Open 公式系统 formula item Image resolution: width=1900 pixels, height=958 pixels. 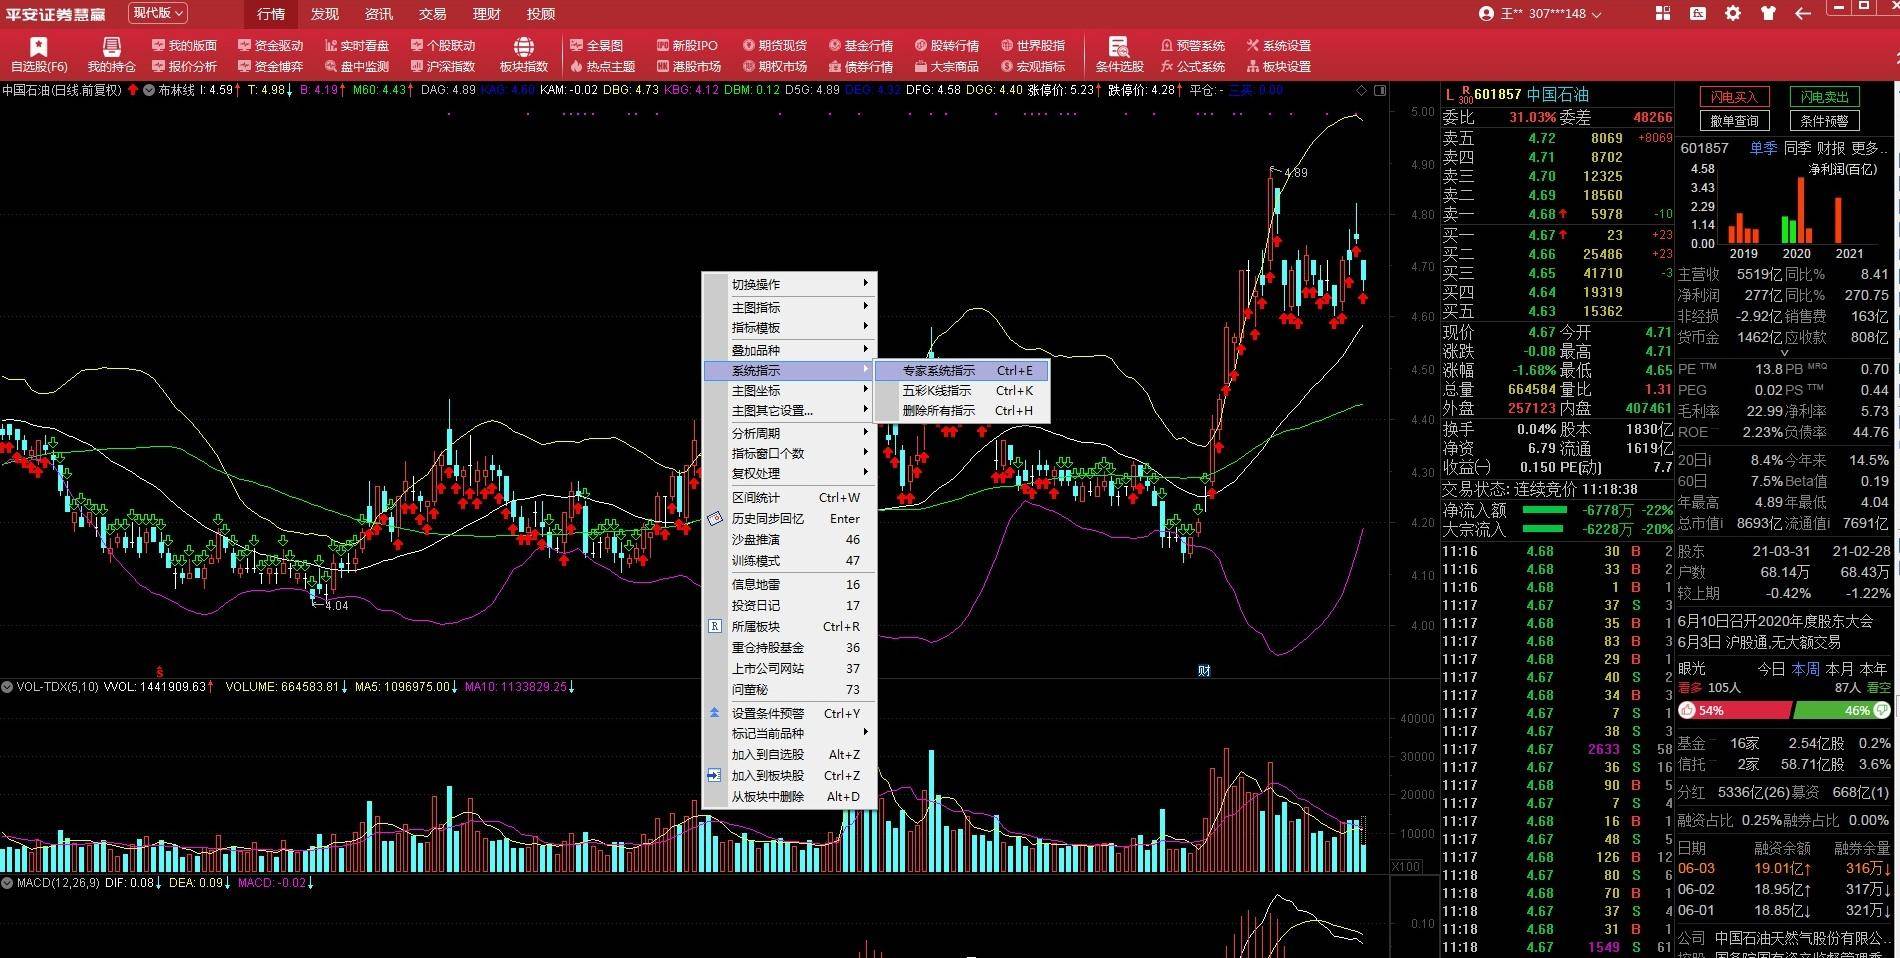coord(1192,66)
